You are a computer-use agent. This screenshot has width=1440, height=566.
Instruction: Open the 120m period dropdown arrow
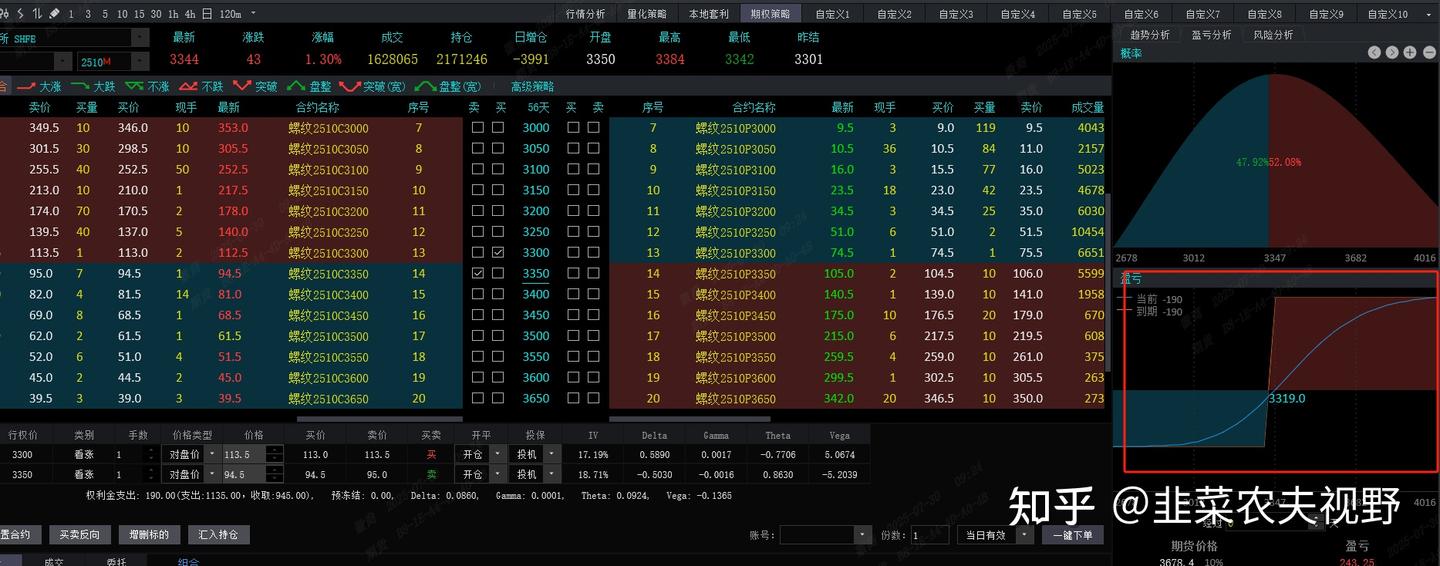pos(252,14)
